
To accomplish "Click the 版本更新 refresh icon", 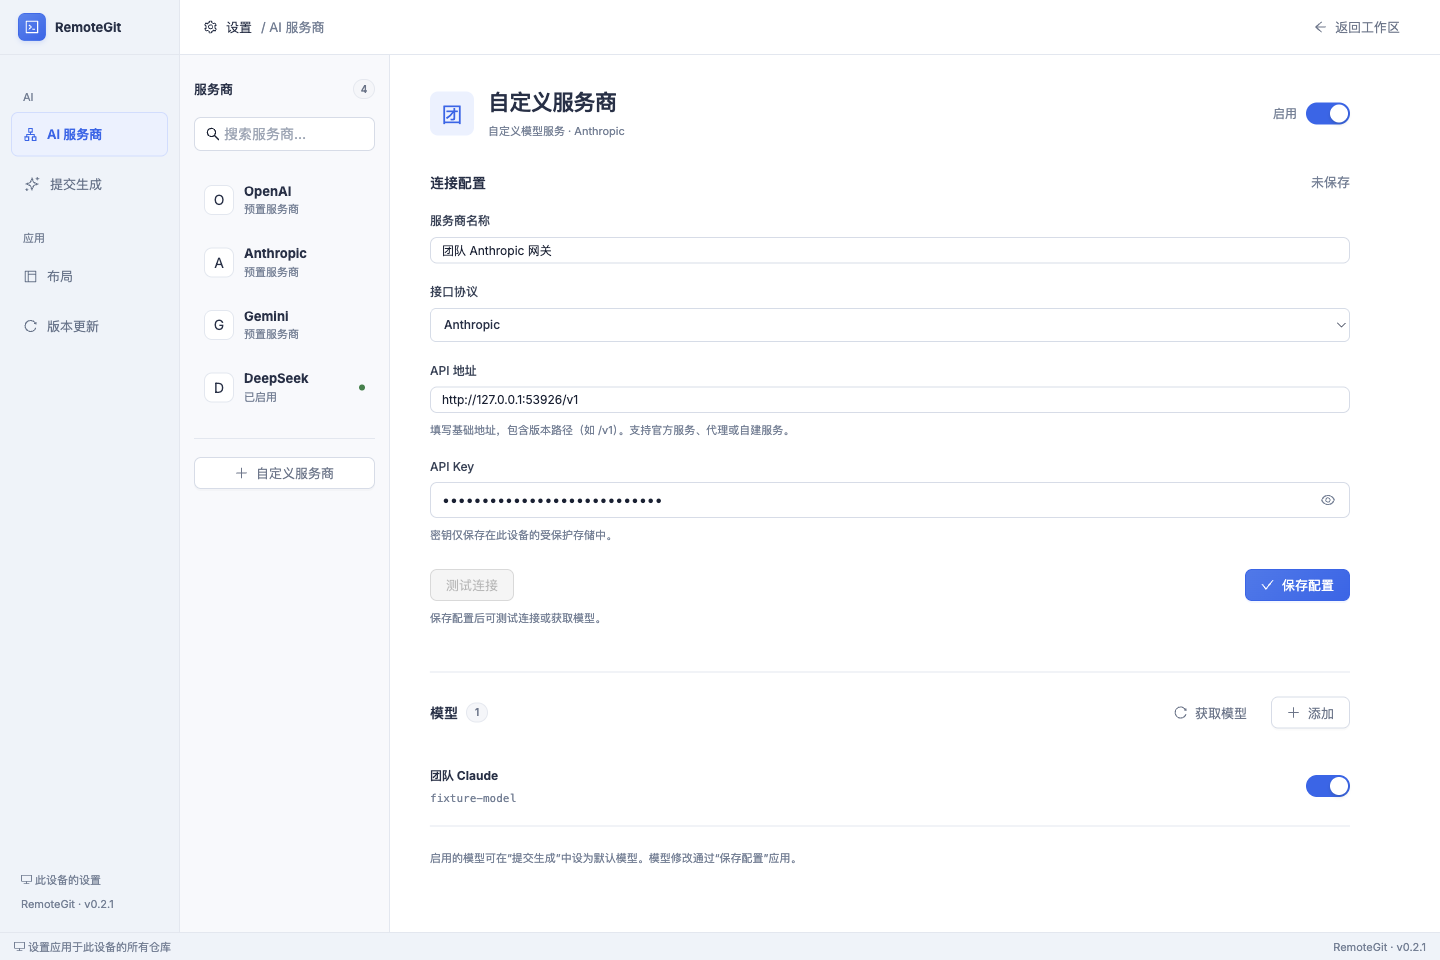I will (31, 326).
